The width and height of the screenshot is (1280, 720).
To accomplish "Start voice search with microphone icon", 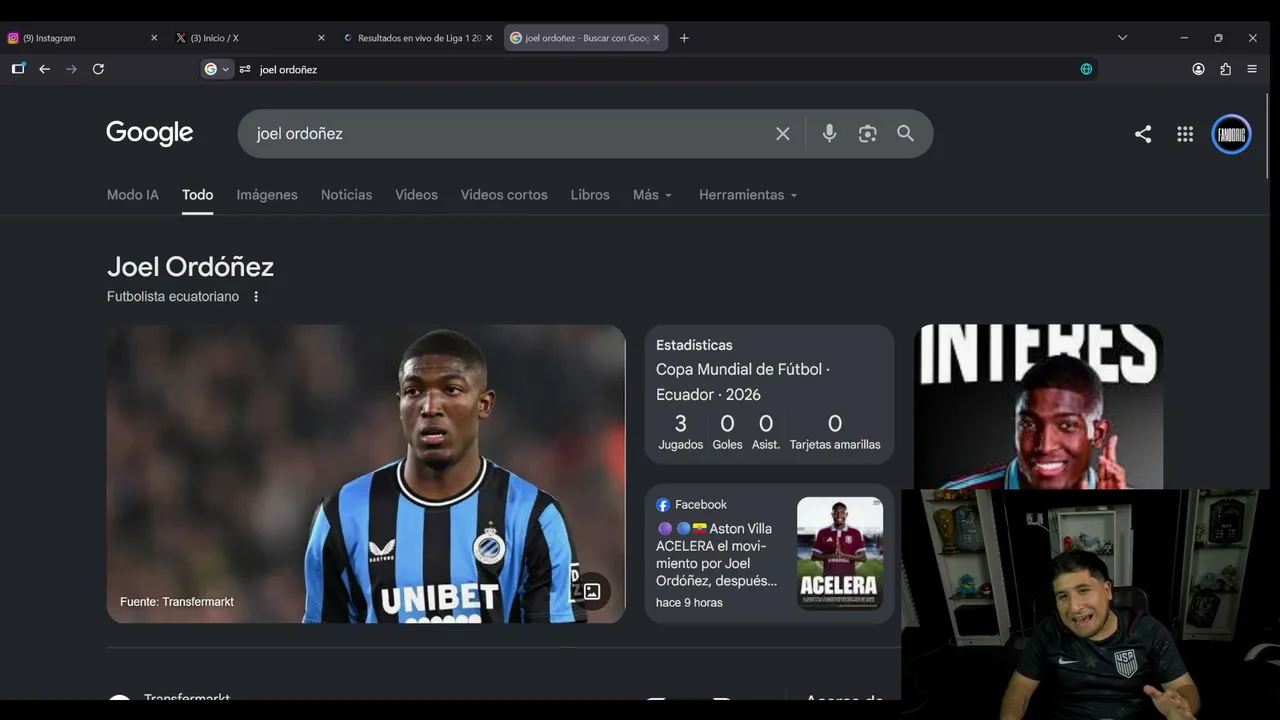I will pyautogui.click(x=829, y=133).
